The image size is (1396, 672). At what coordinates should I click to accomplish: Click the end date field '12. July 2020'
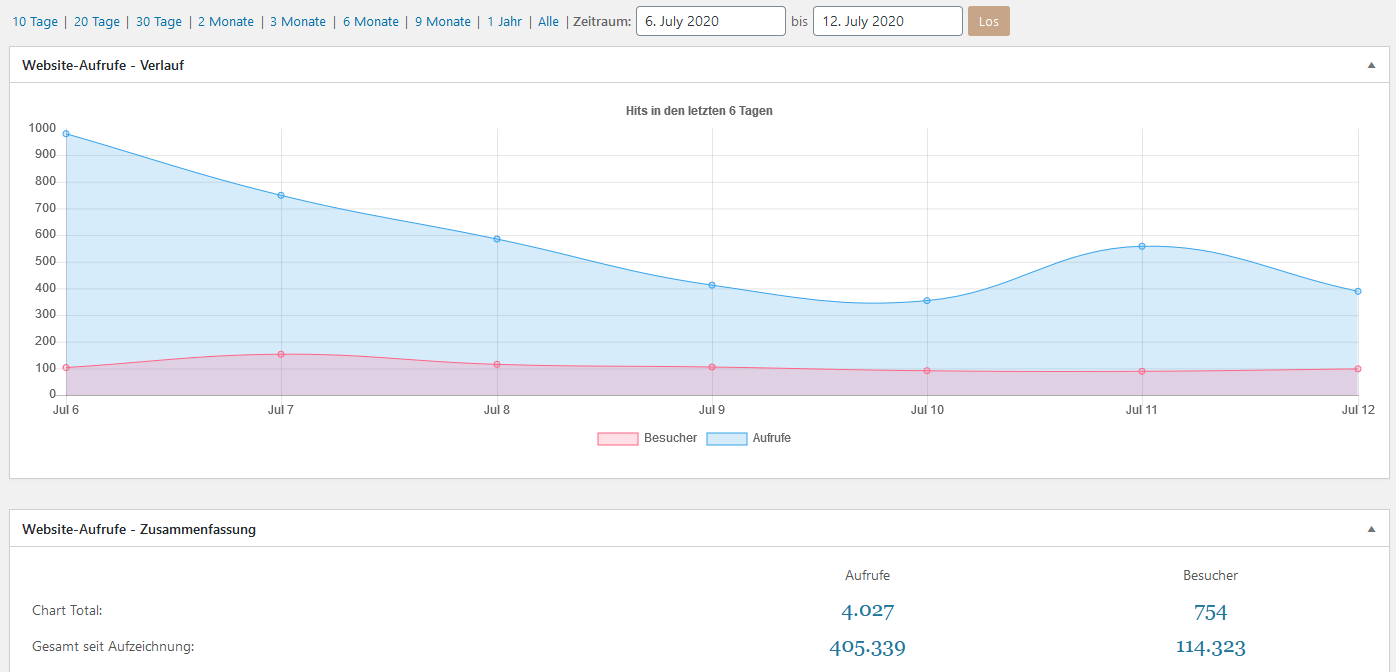888,21
